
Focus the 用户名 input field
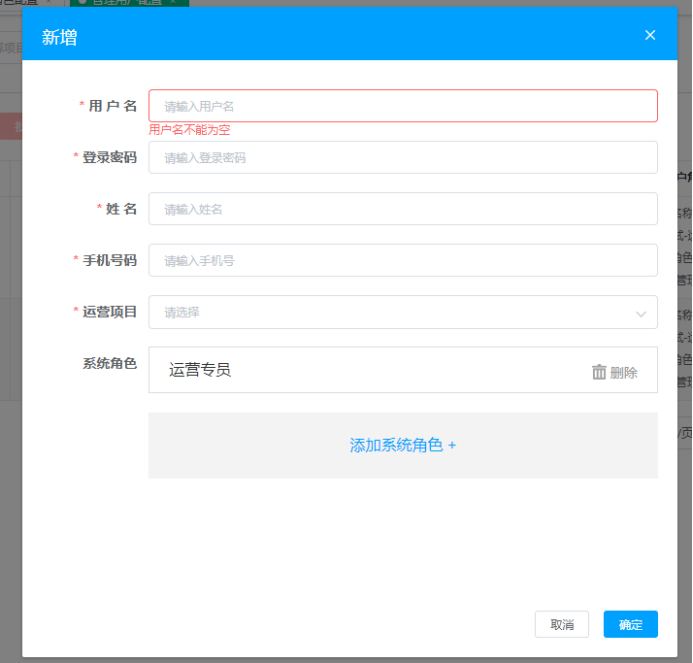pos(402,106)
